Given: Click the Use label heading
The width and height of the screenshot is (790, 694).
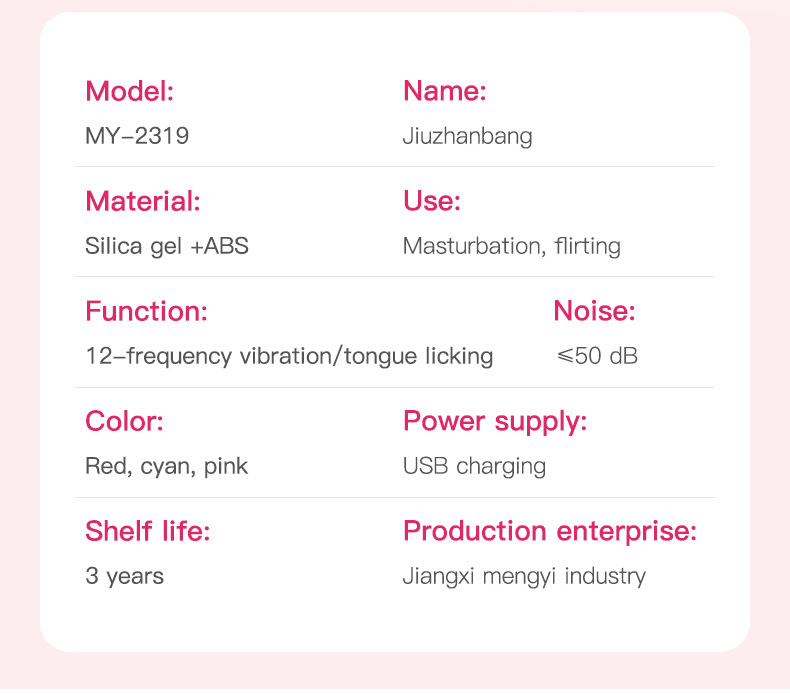Looking at the screenshot, I should point(431,201).
